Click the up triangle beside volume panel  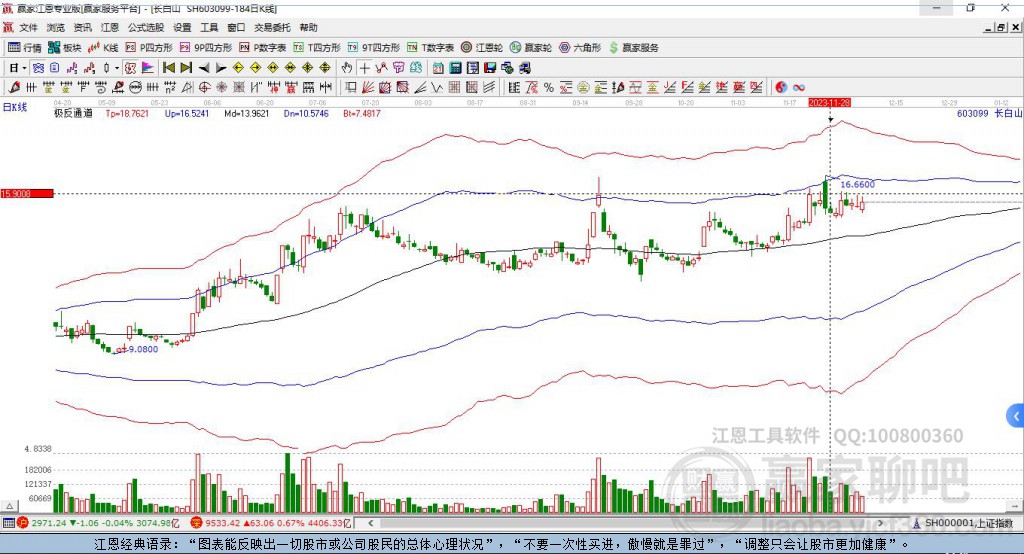click(x=9, y=506)
